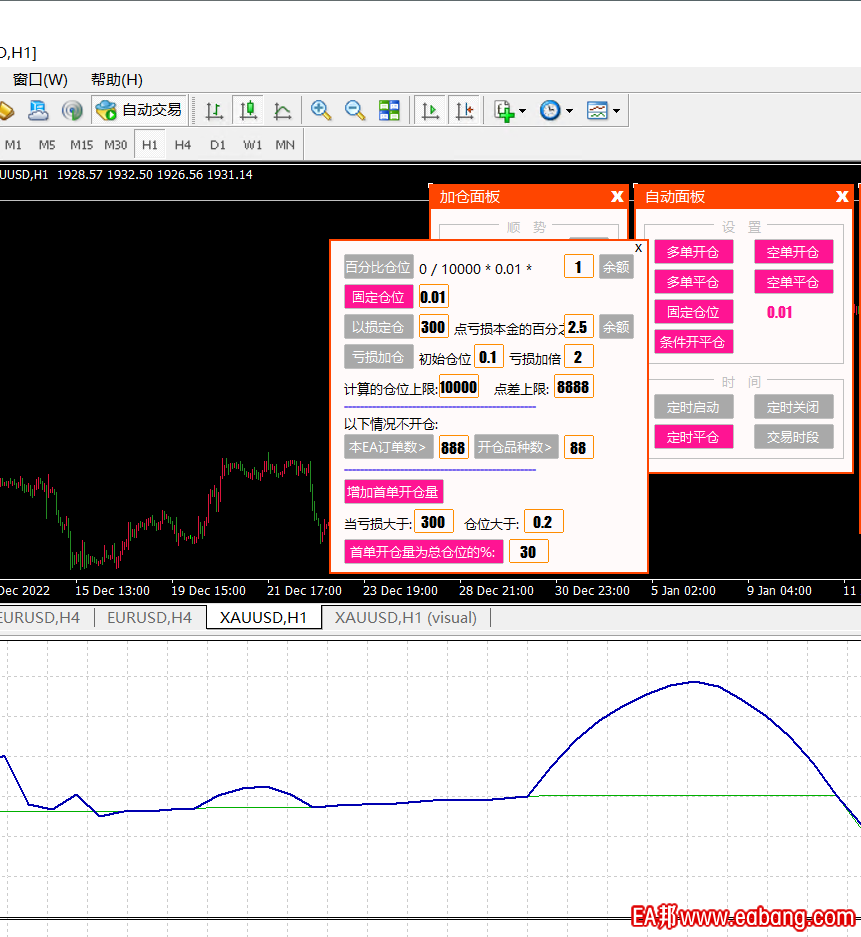Open the 帮助(H) menu
Image resolution: width=861 pixels, height=937 pixels.
click(117, 80)
